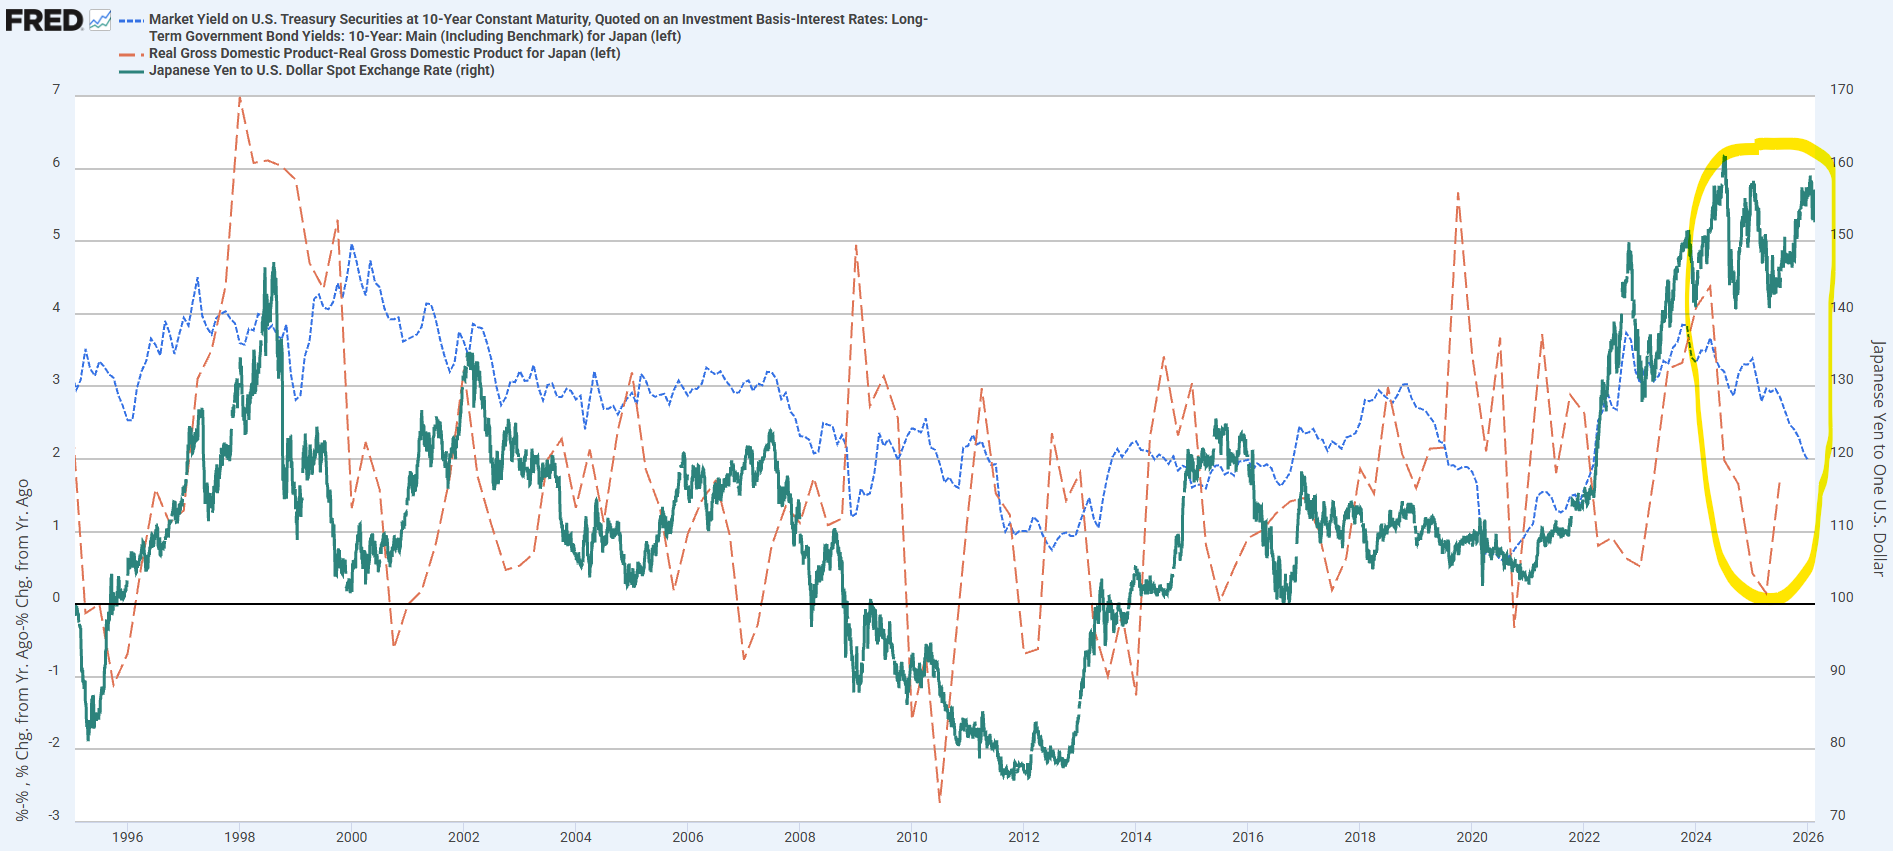The image size is (1893, 851).
Task: Click the red dashed legend line marker
Action: pos(131,54)
